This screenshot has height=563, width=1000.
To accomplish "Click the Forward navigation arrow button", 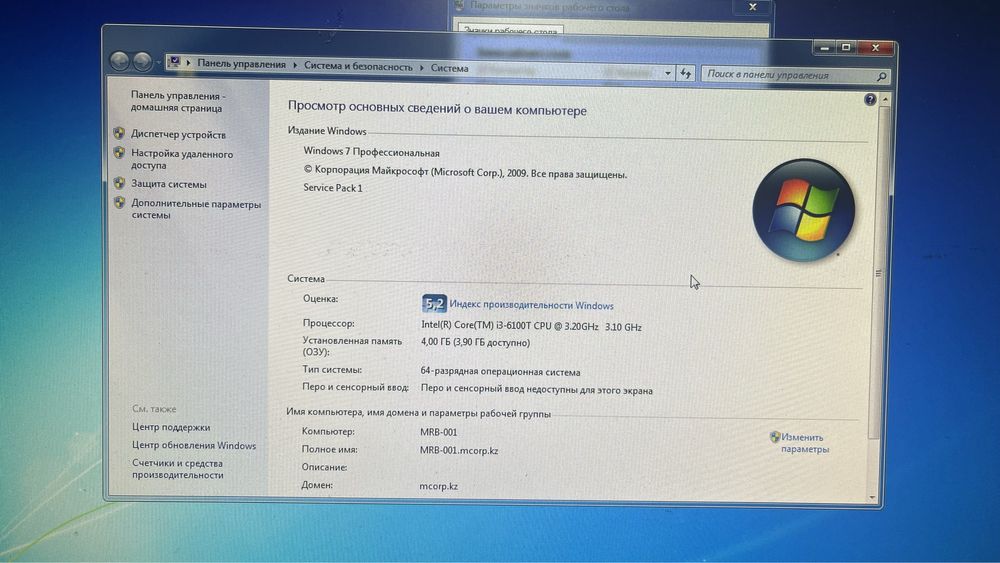I will (x=142, y=61).
